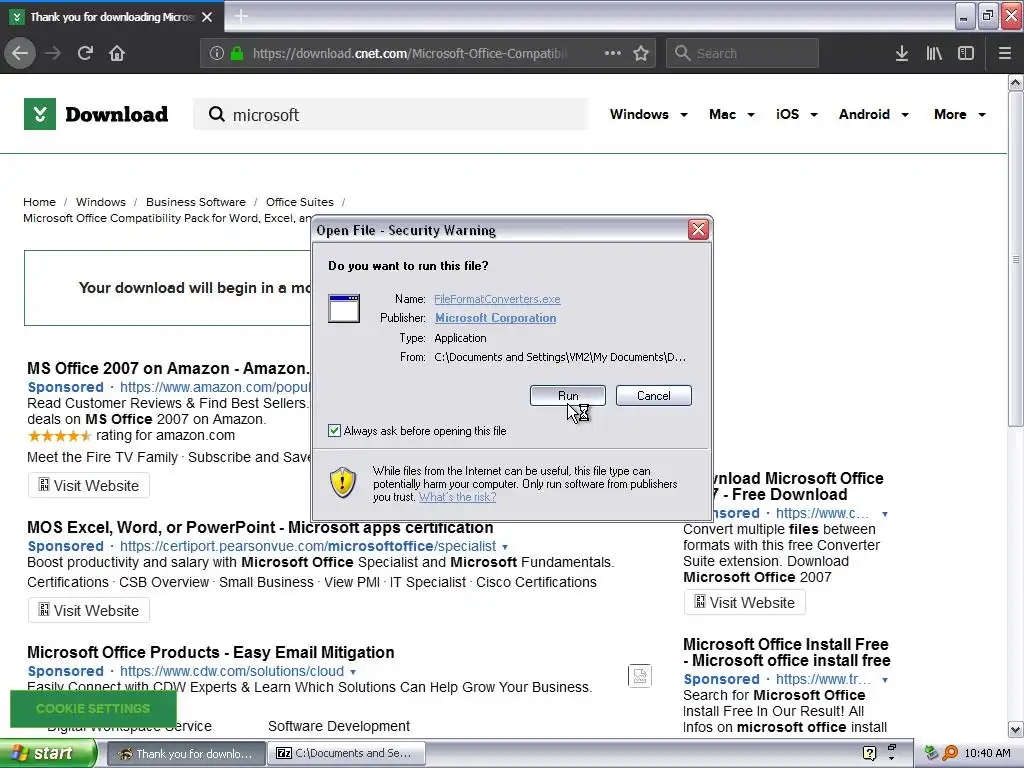This screenshot has height=768, width=1024.
Task: Close the 'Thank you for downloading' tab
Action: (207, 17)
